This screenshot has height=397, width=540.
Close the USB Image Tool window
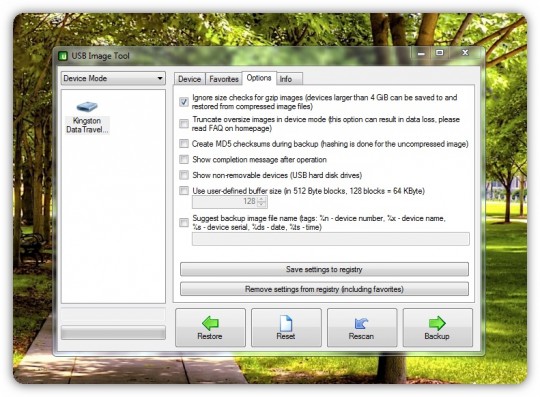pyautogui.click(x=465, y=53)
